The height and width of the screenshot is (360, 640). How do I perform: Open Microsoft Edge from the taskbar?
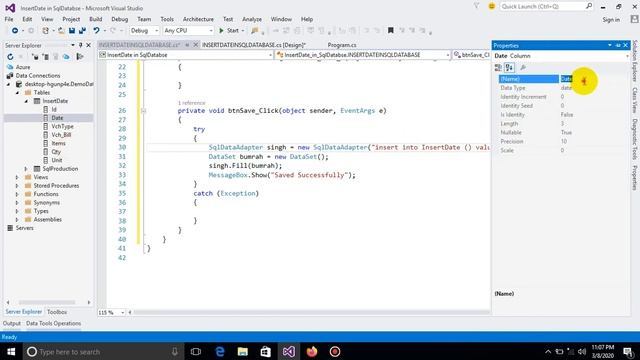click(x=220, y=351)
